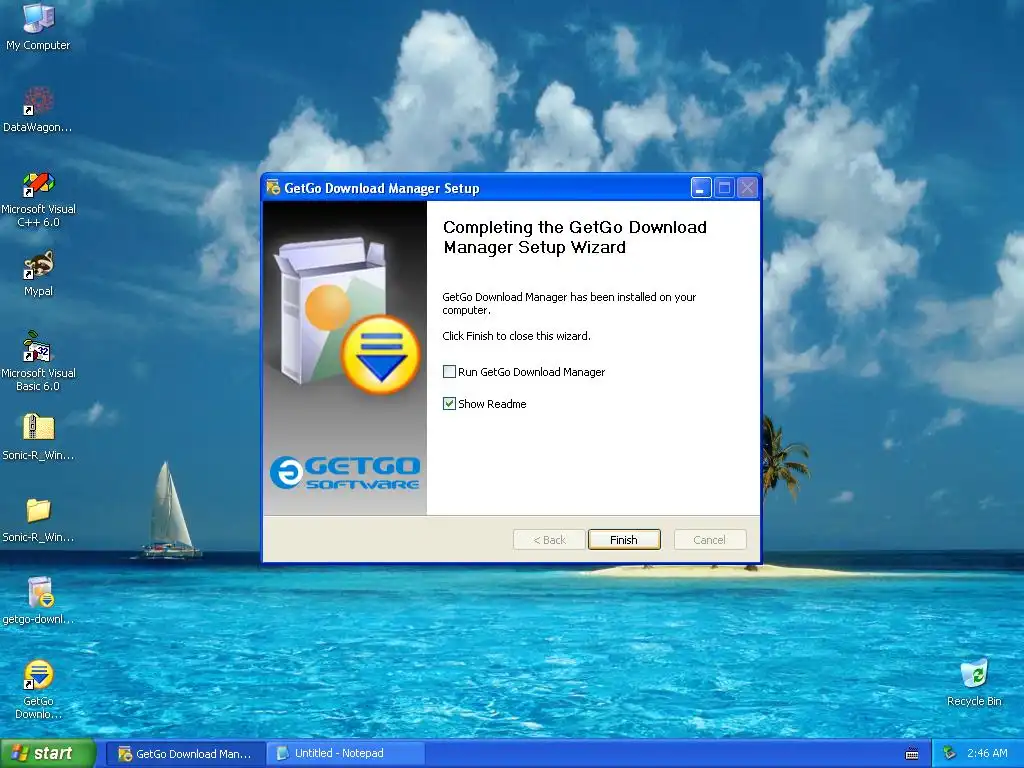Click the 'has been installed on your computer' text

[x=569, y=303]
